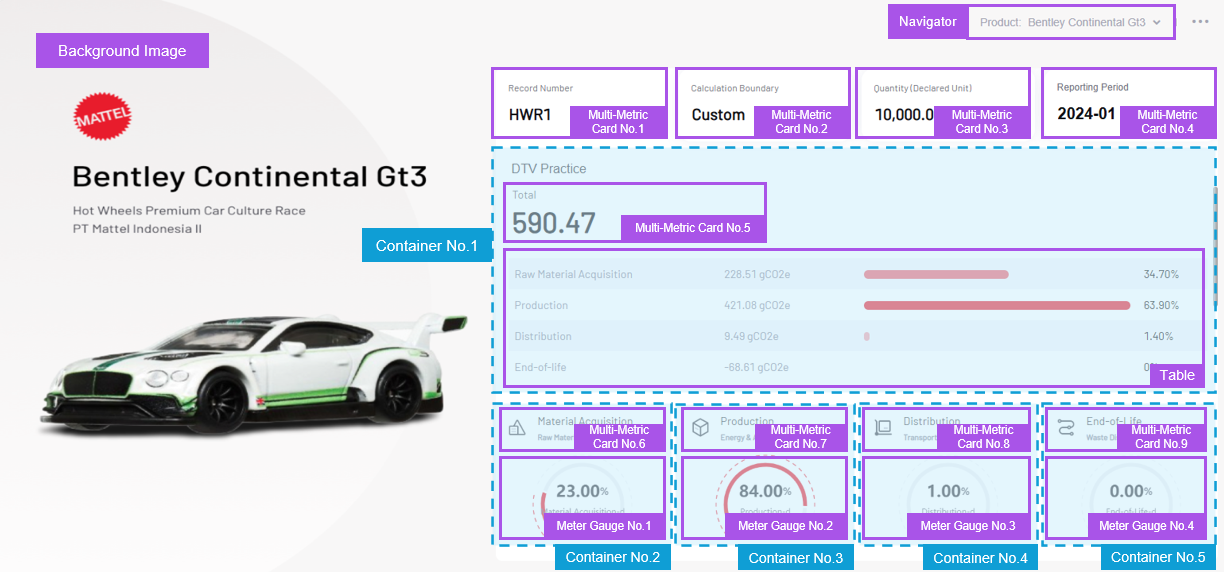Click the red Mattel logo
The width and height of the screenshot is (1224, 576).
click(102, 118)
